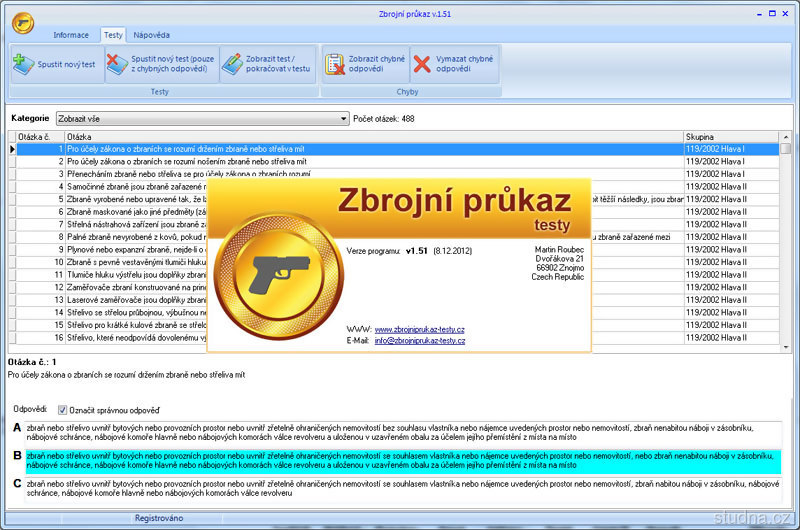Minimize the Zbrojní průkaz window
The height and width of the screenshot is (530, 800).
point(759,14)
